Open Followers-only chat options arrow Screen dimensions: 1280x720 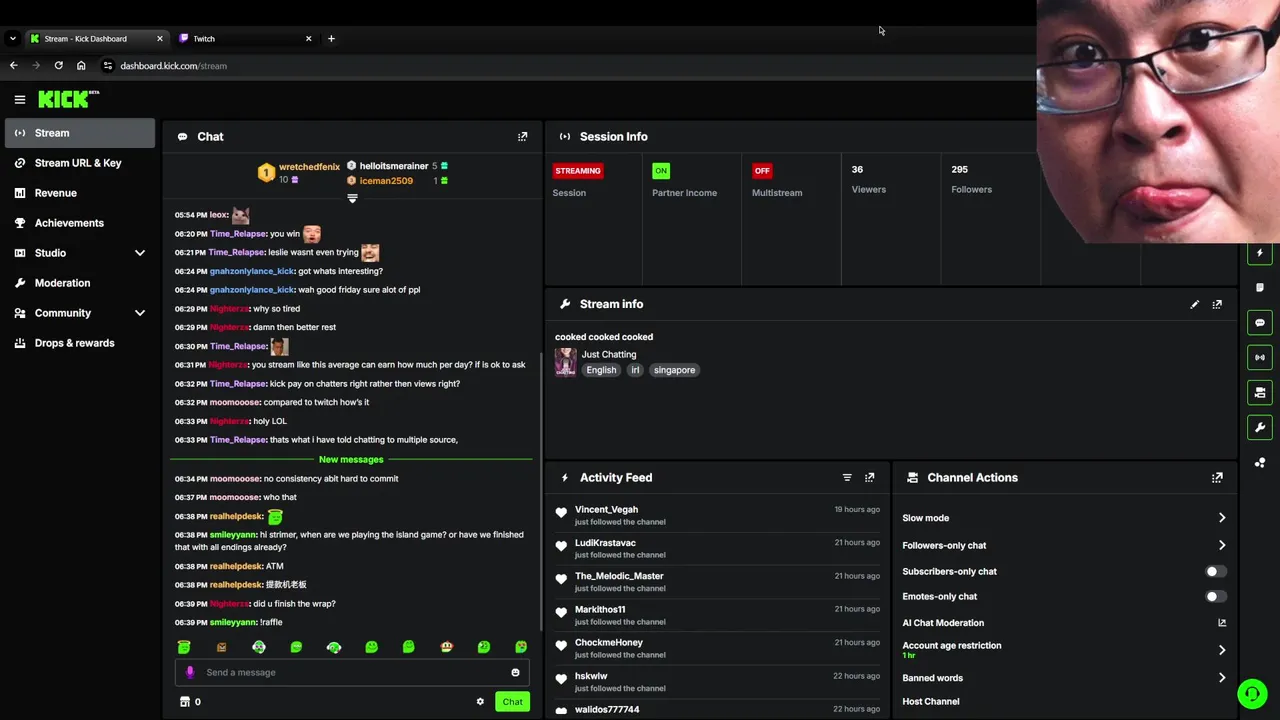tap(1221, 546)
